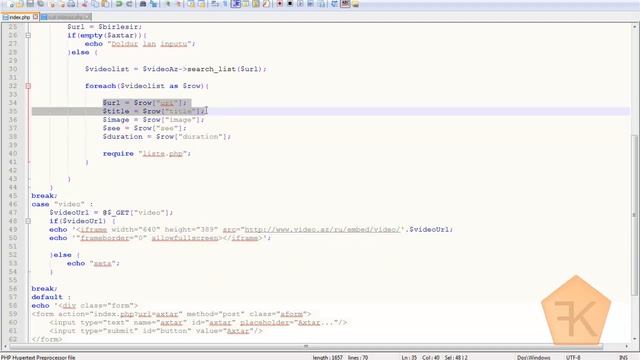Screen dimensions: 640x360
Task: Click the ABC spell check toolbar icon
Action: 345,4
